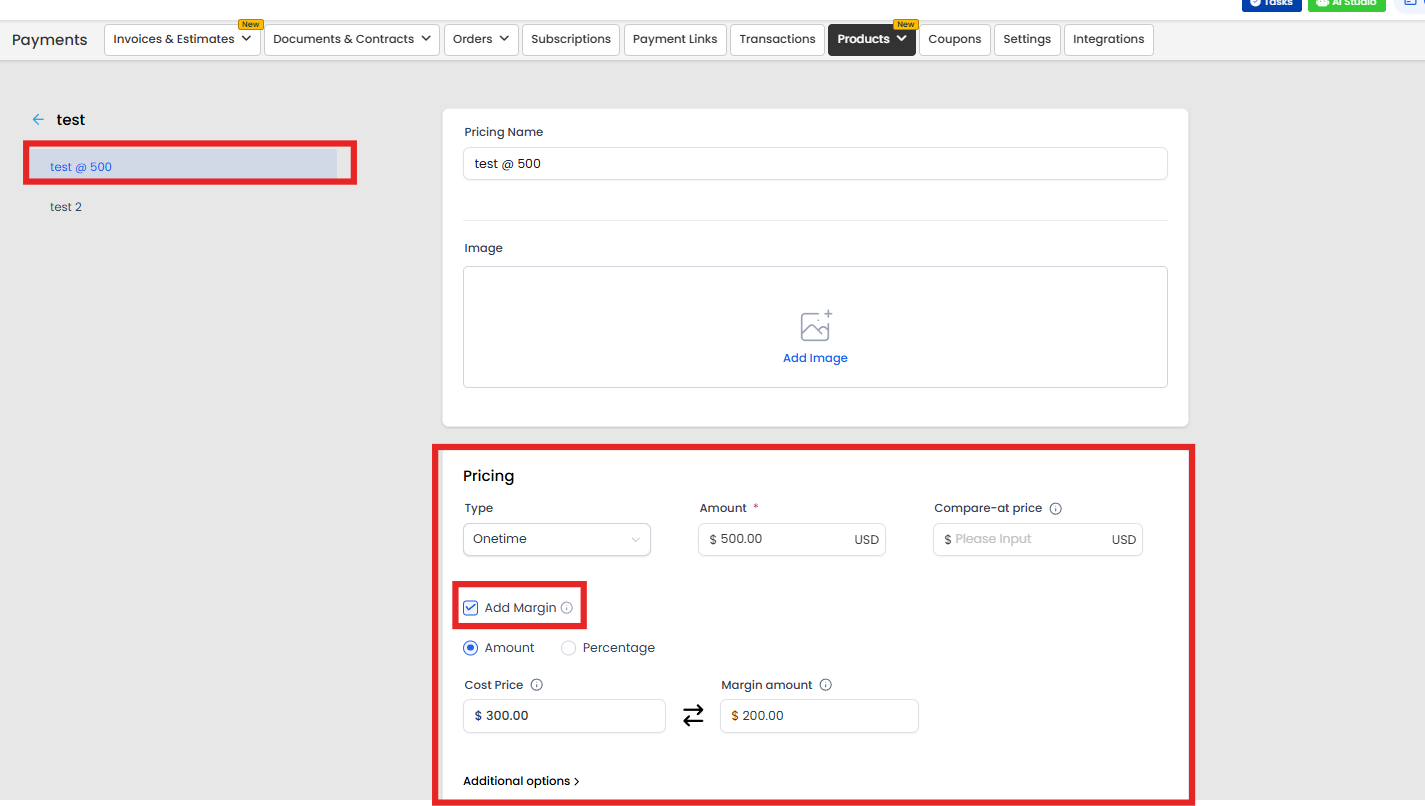Open the Documents & Contracts dropdown
The height and width of the screenshot is (806, 1425).
click(x=351, y=40)
